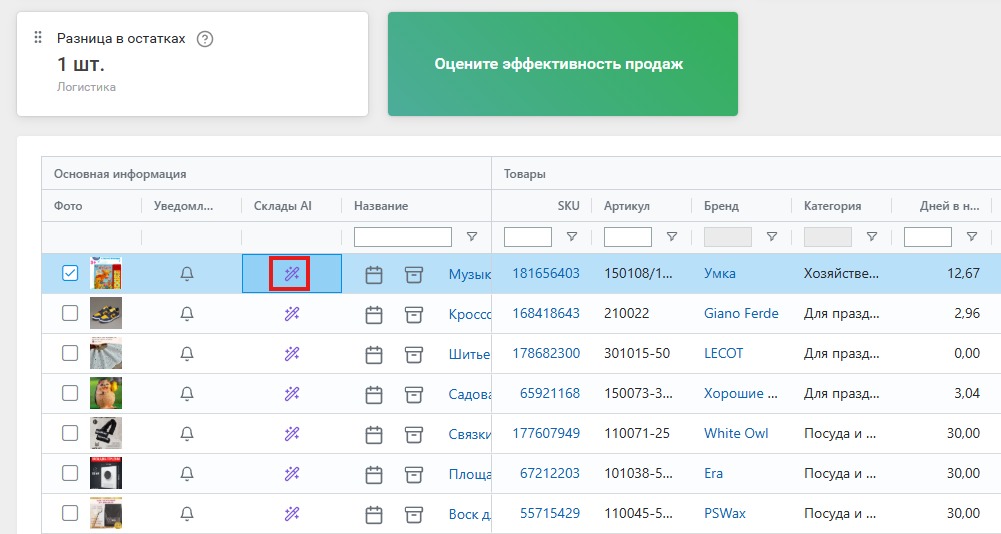Focus the Артикул filter text field
The width and height of the screenshot is (1001, 534).
[628, 237]
